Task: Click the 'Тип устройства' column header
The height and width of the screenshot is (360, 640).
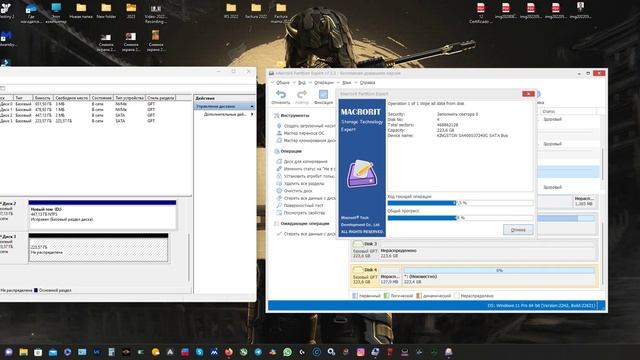Action: pos(129,98)
